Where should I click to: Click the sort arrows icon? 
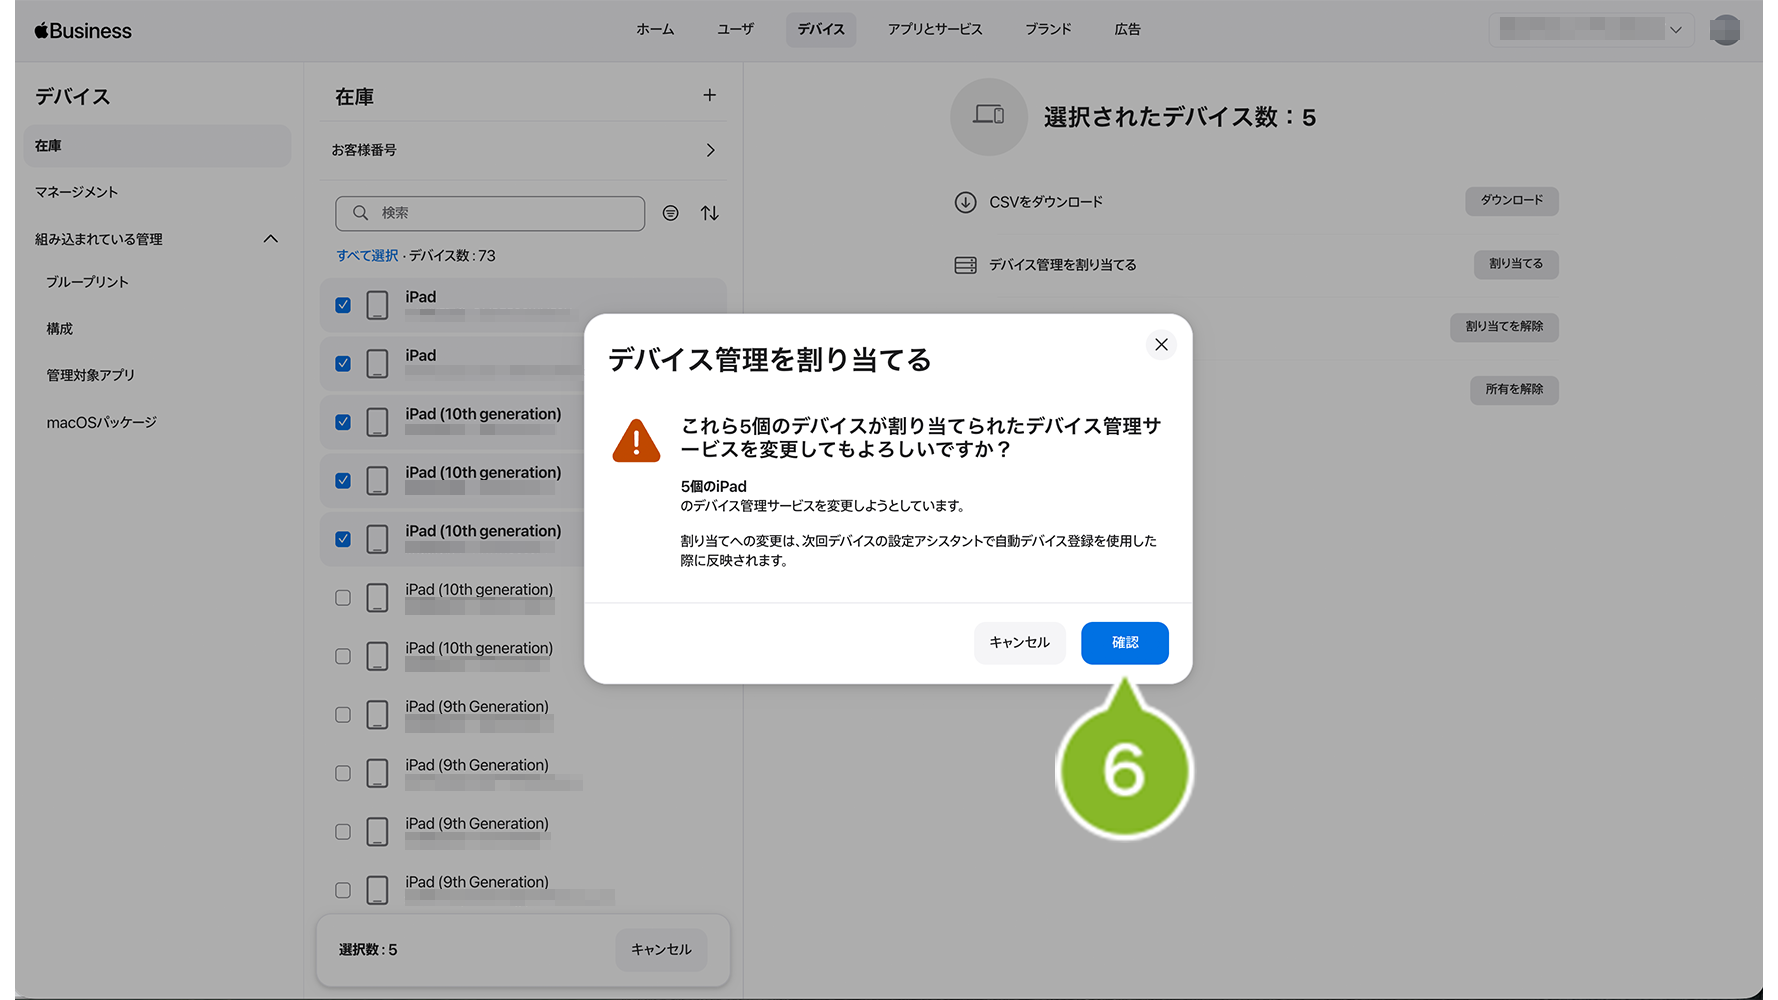710,213
